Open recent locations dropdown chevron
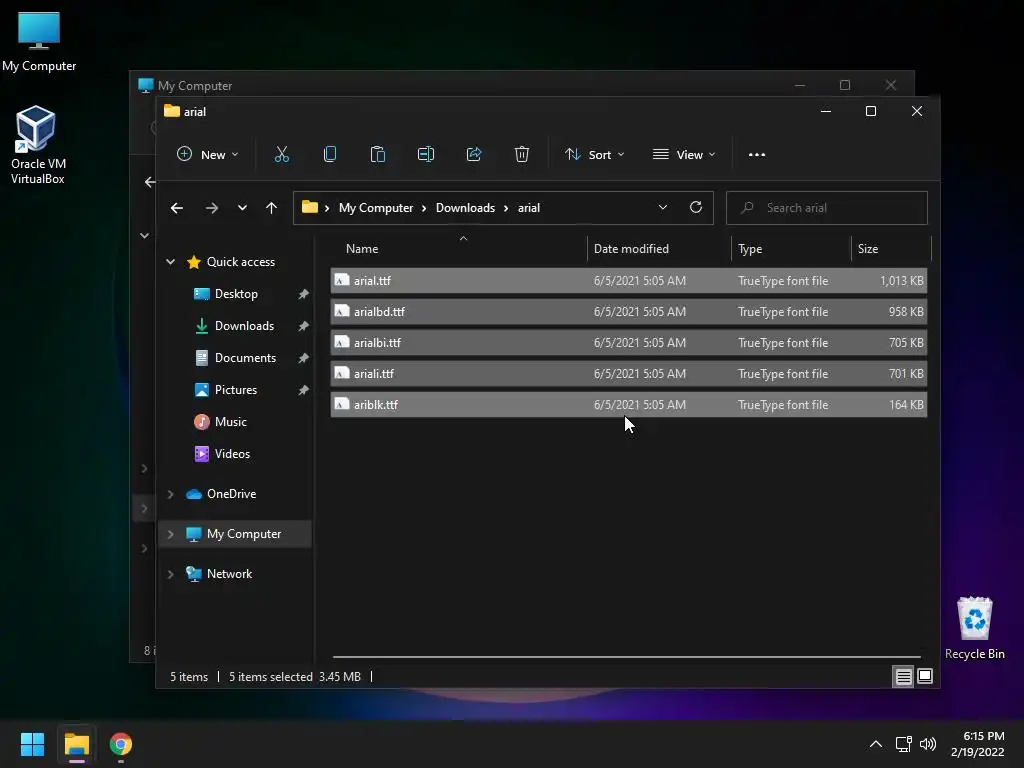This screenshot has height=768, width=1024. pos(242,208)
